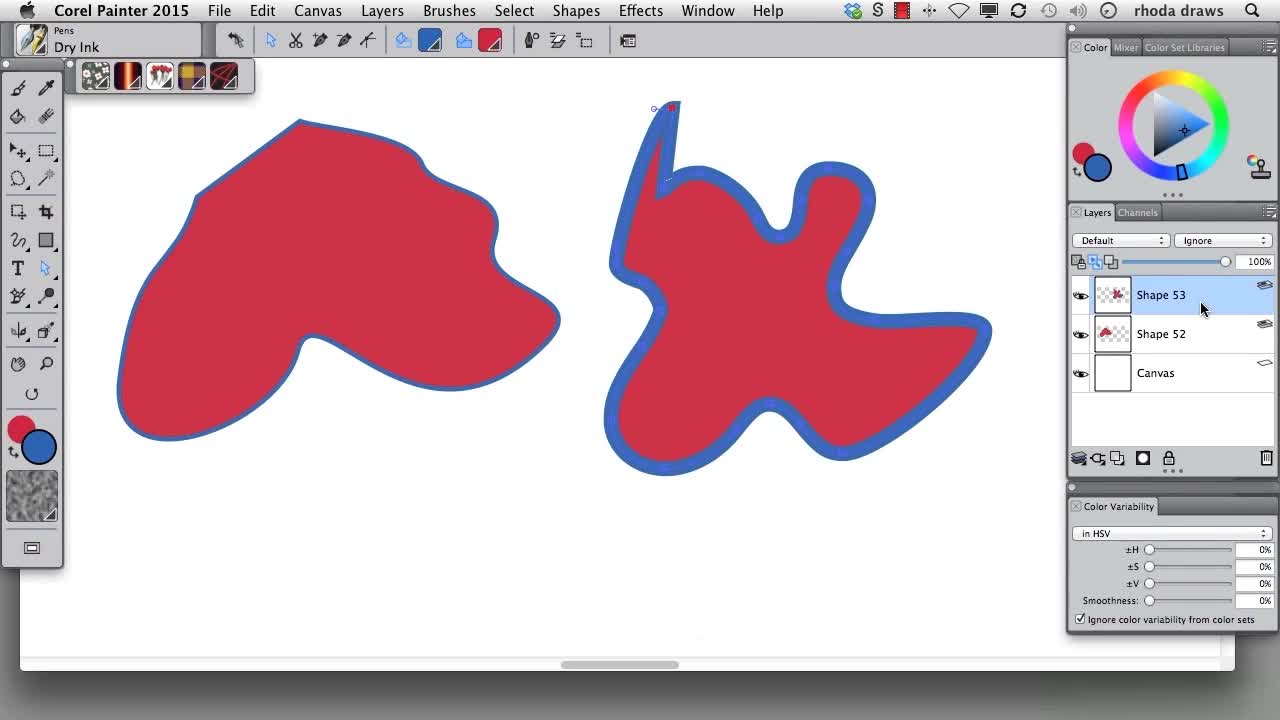The width and height of the screenshot is (1280, 720).
Task: Click the Create Layer Mask button
Action: coord(1143,459)
